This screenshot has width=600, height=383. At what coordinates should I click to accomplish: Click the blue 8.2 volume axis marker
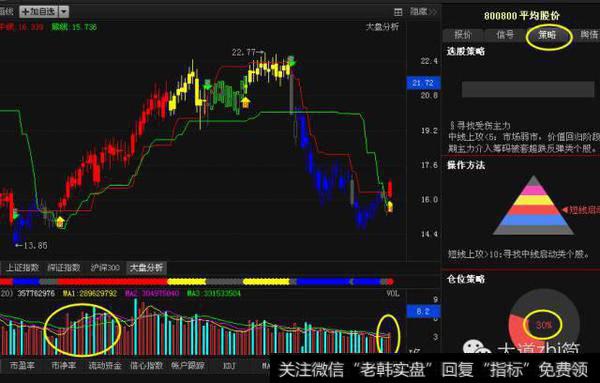tap(423, 311)
